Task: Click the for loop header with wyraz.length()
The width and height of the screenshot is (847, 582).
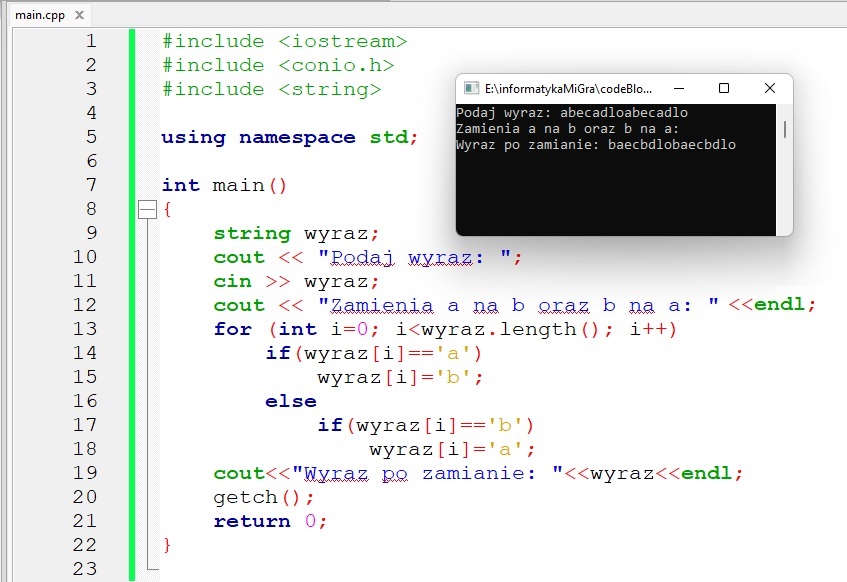Action: (x=446, y=329)
